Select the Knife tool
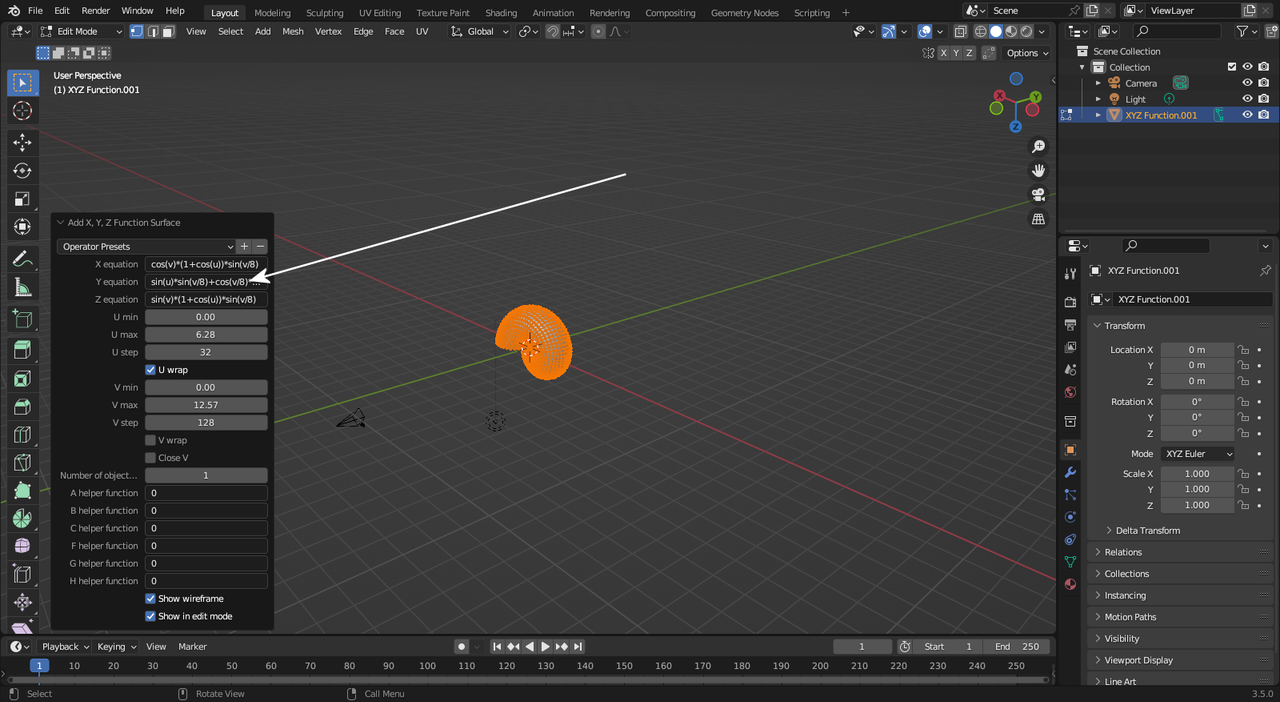The image size is (1280, 702). (22, 463)
